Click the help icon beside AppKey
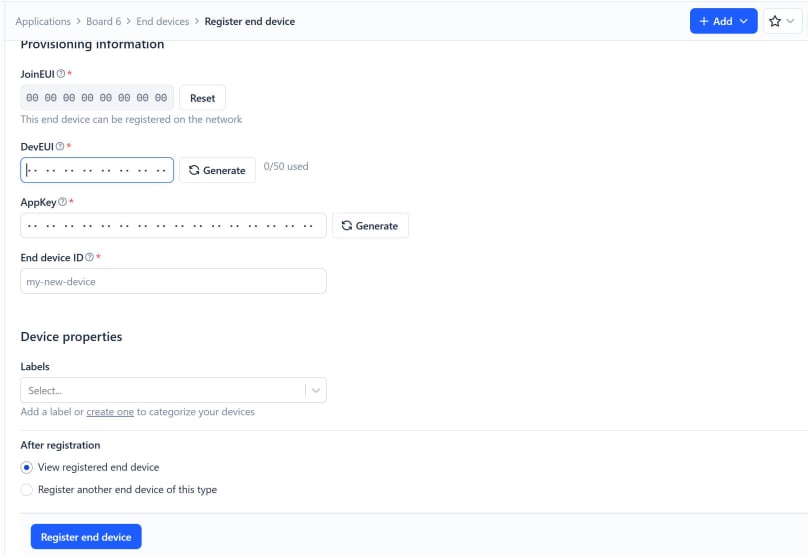Image resolution: width=808 pixels, height=555 pixels. click(62, 202)
